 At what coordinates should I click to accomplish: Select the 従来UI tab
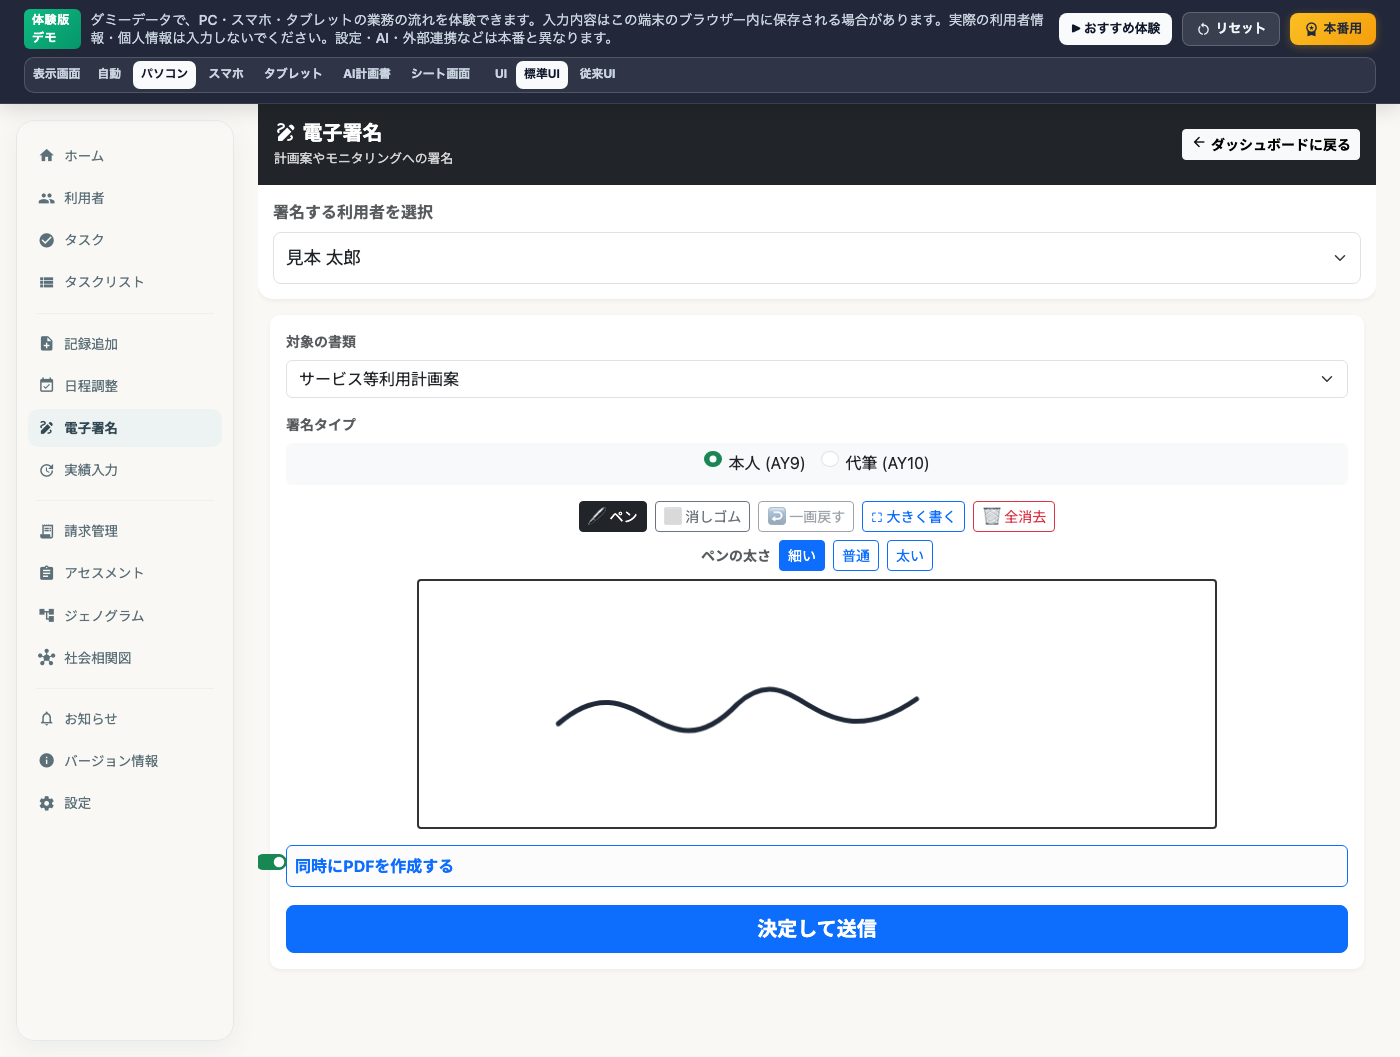597,75
